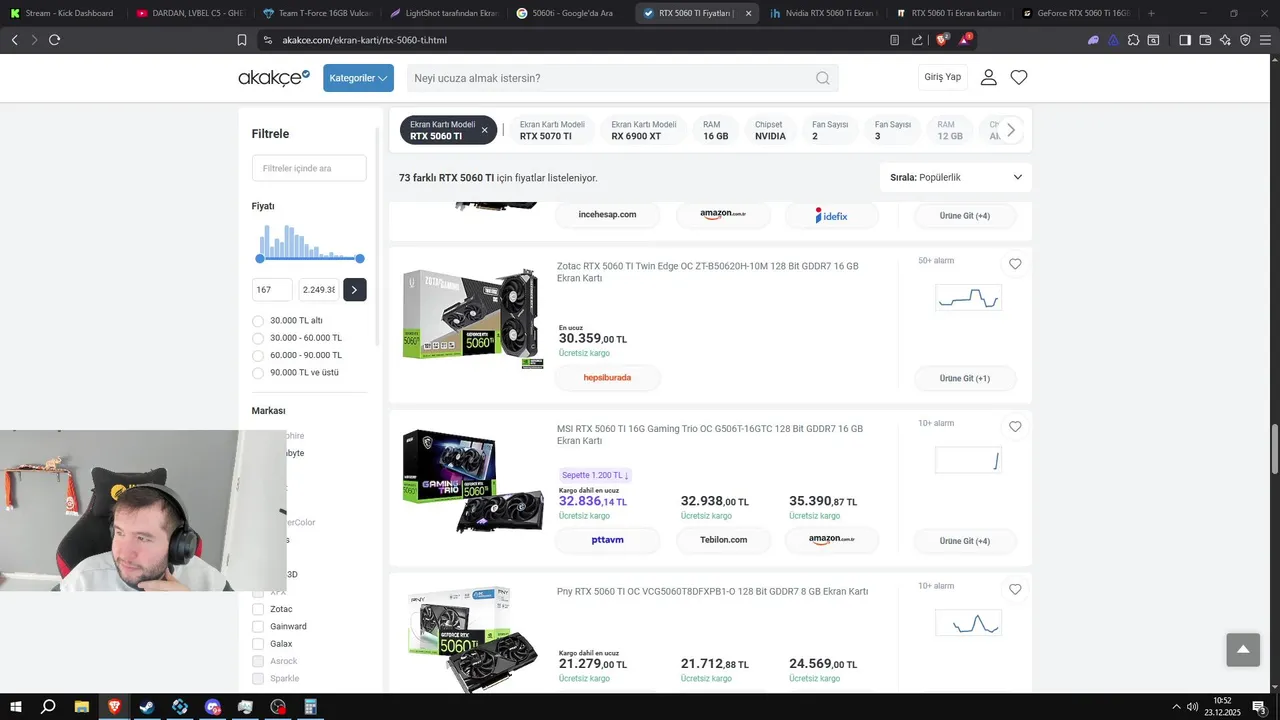
Task: Click the Giriş Yap login button
Action: [942, 77]
